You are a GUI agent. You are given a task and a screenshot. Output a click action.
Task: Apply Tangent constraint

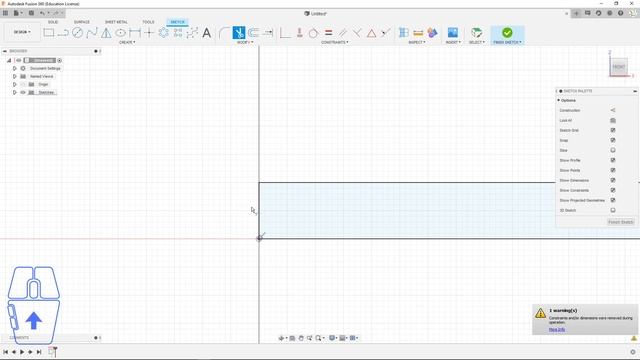tap(313, 33)
